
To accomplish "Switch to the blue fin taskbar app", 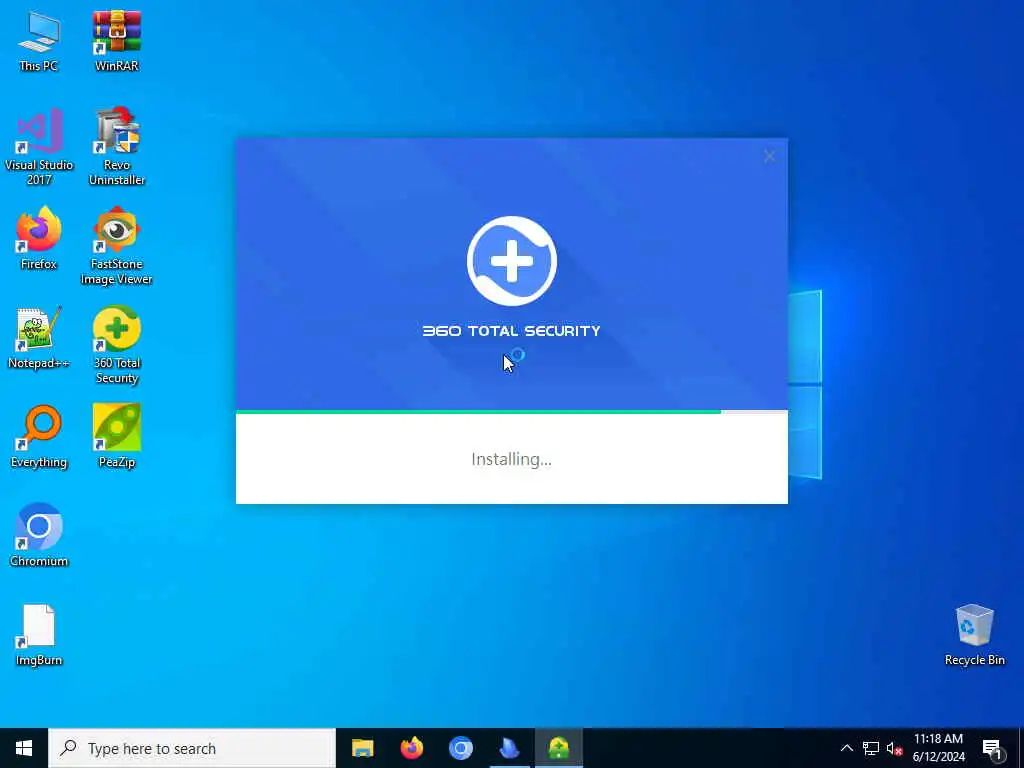I will pos(509,748).
